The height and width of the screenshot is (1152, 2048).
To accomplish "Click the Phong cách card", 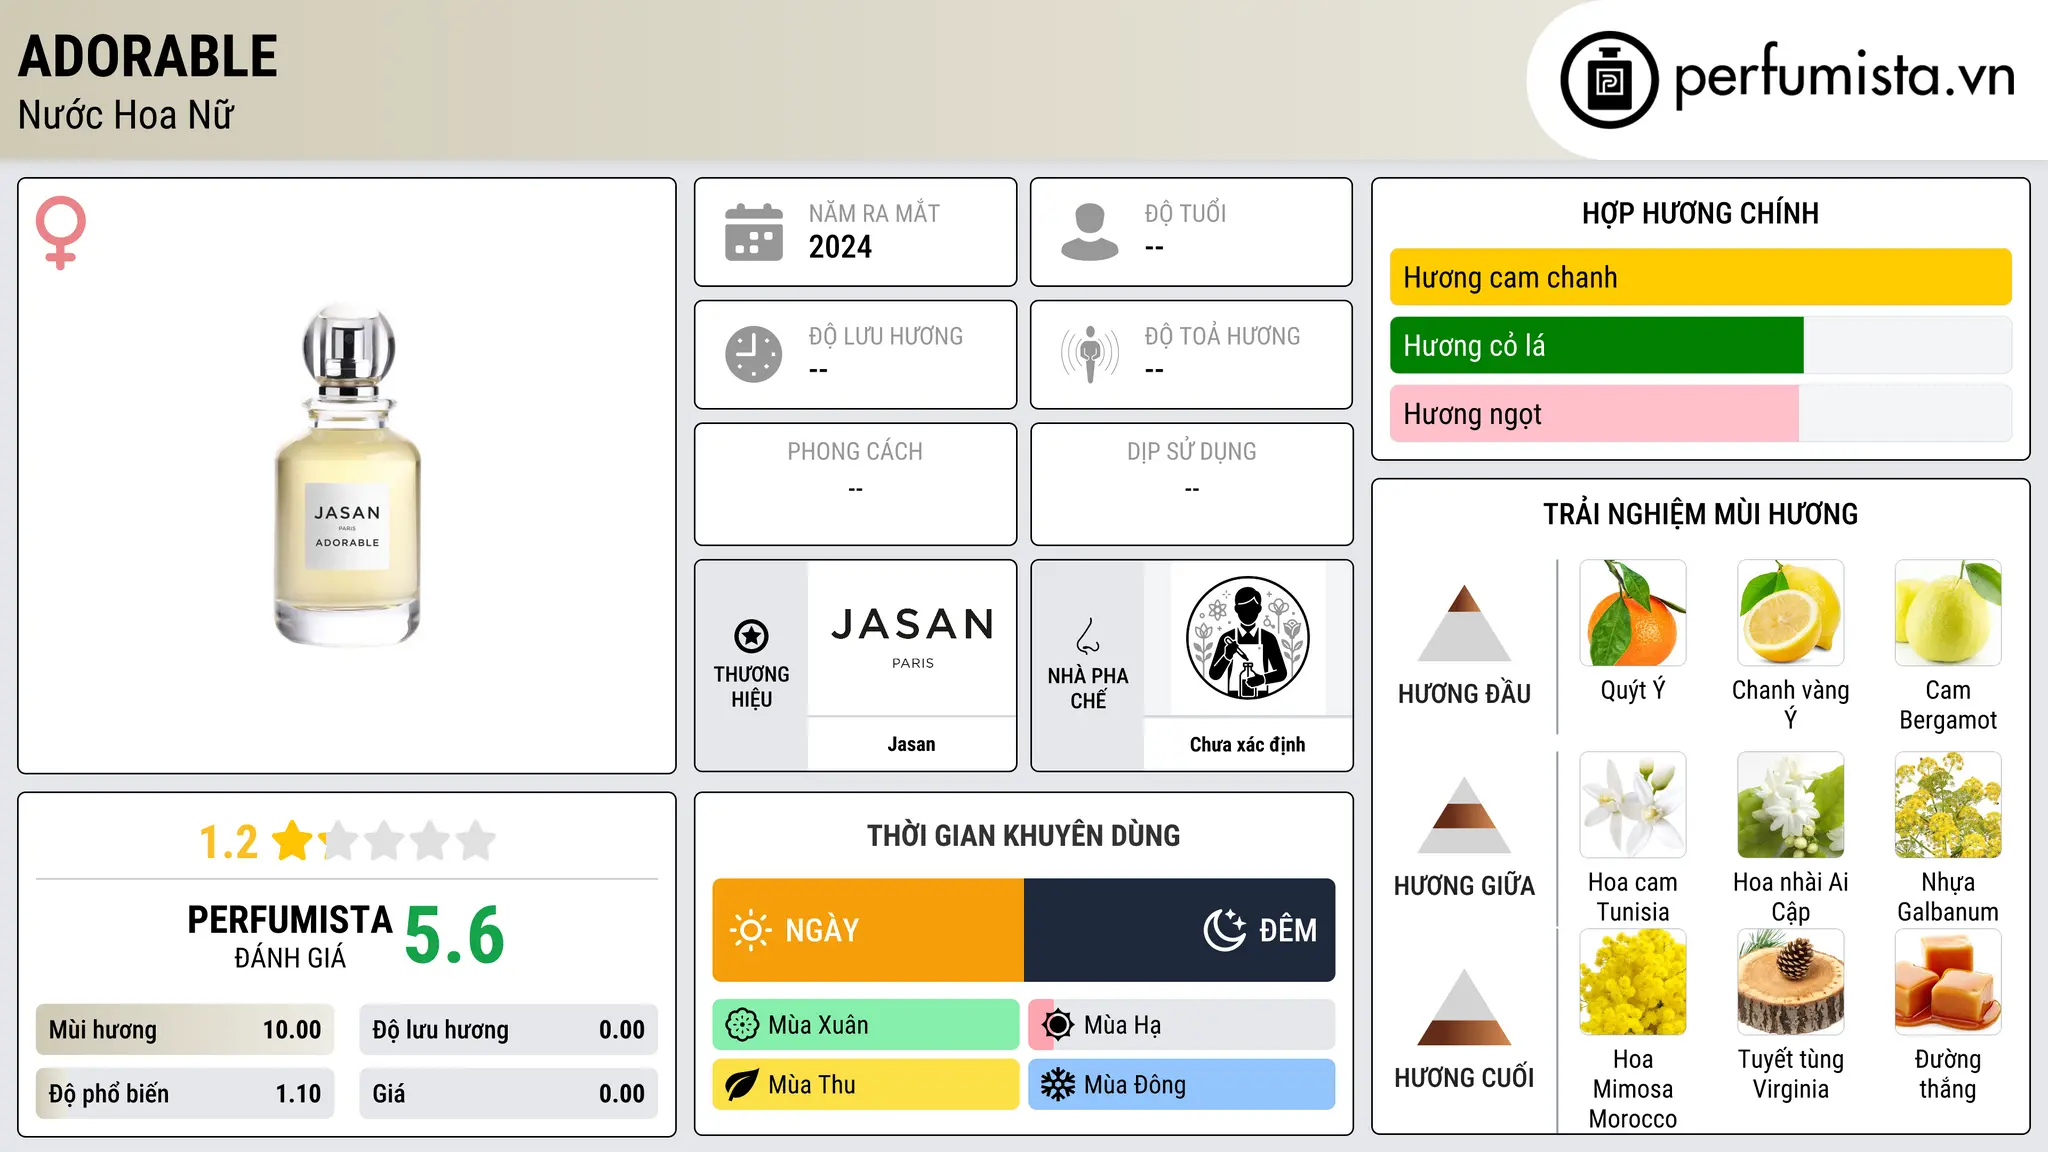I will (x=855, y=484).
